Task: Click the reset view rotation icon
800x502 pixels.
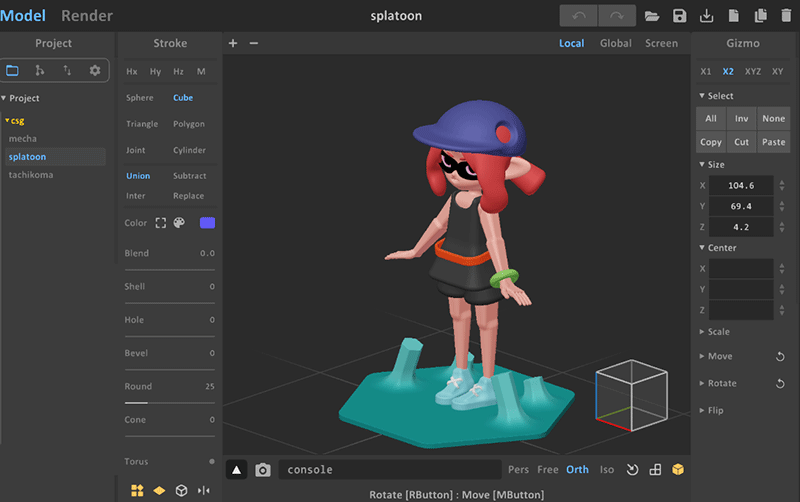Action: tap(632, 469)
